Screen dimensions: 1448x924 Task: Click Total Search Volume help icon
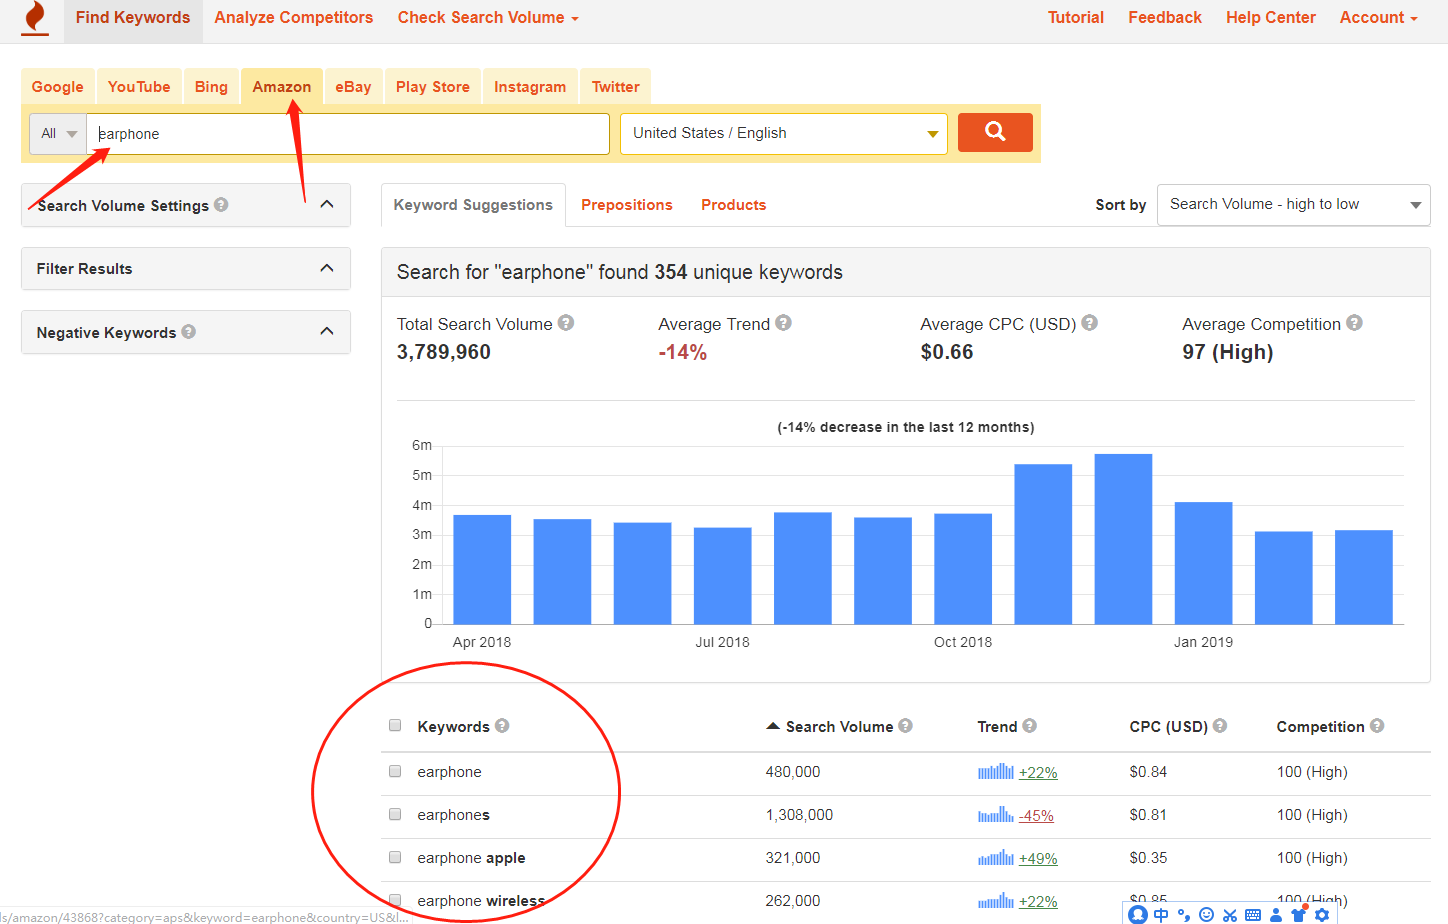pyautogui.click(x=566, y=322)
